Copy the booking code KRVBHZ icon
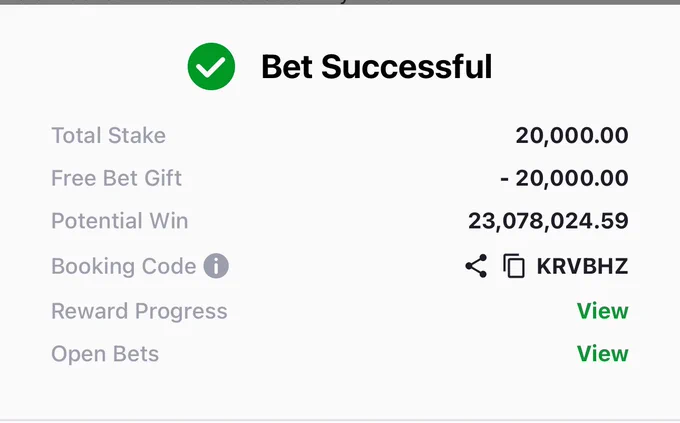The image size is (680, 423). click(514, 266)
